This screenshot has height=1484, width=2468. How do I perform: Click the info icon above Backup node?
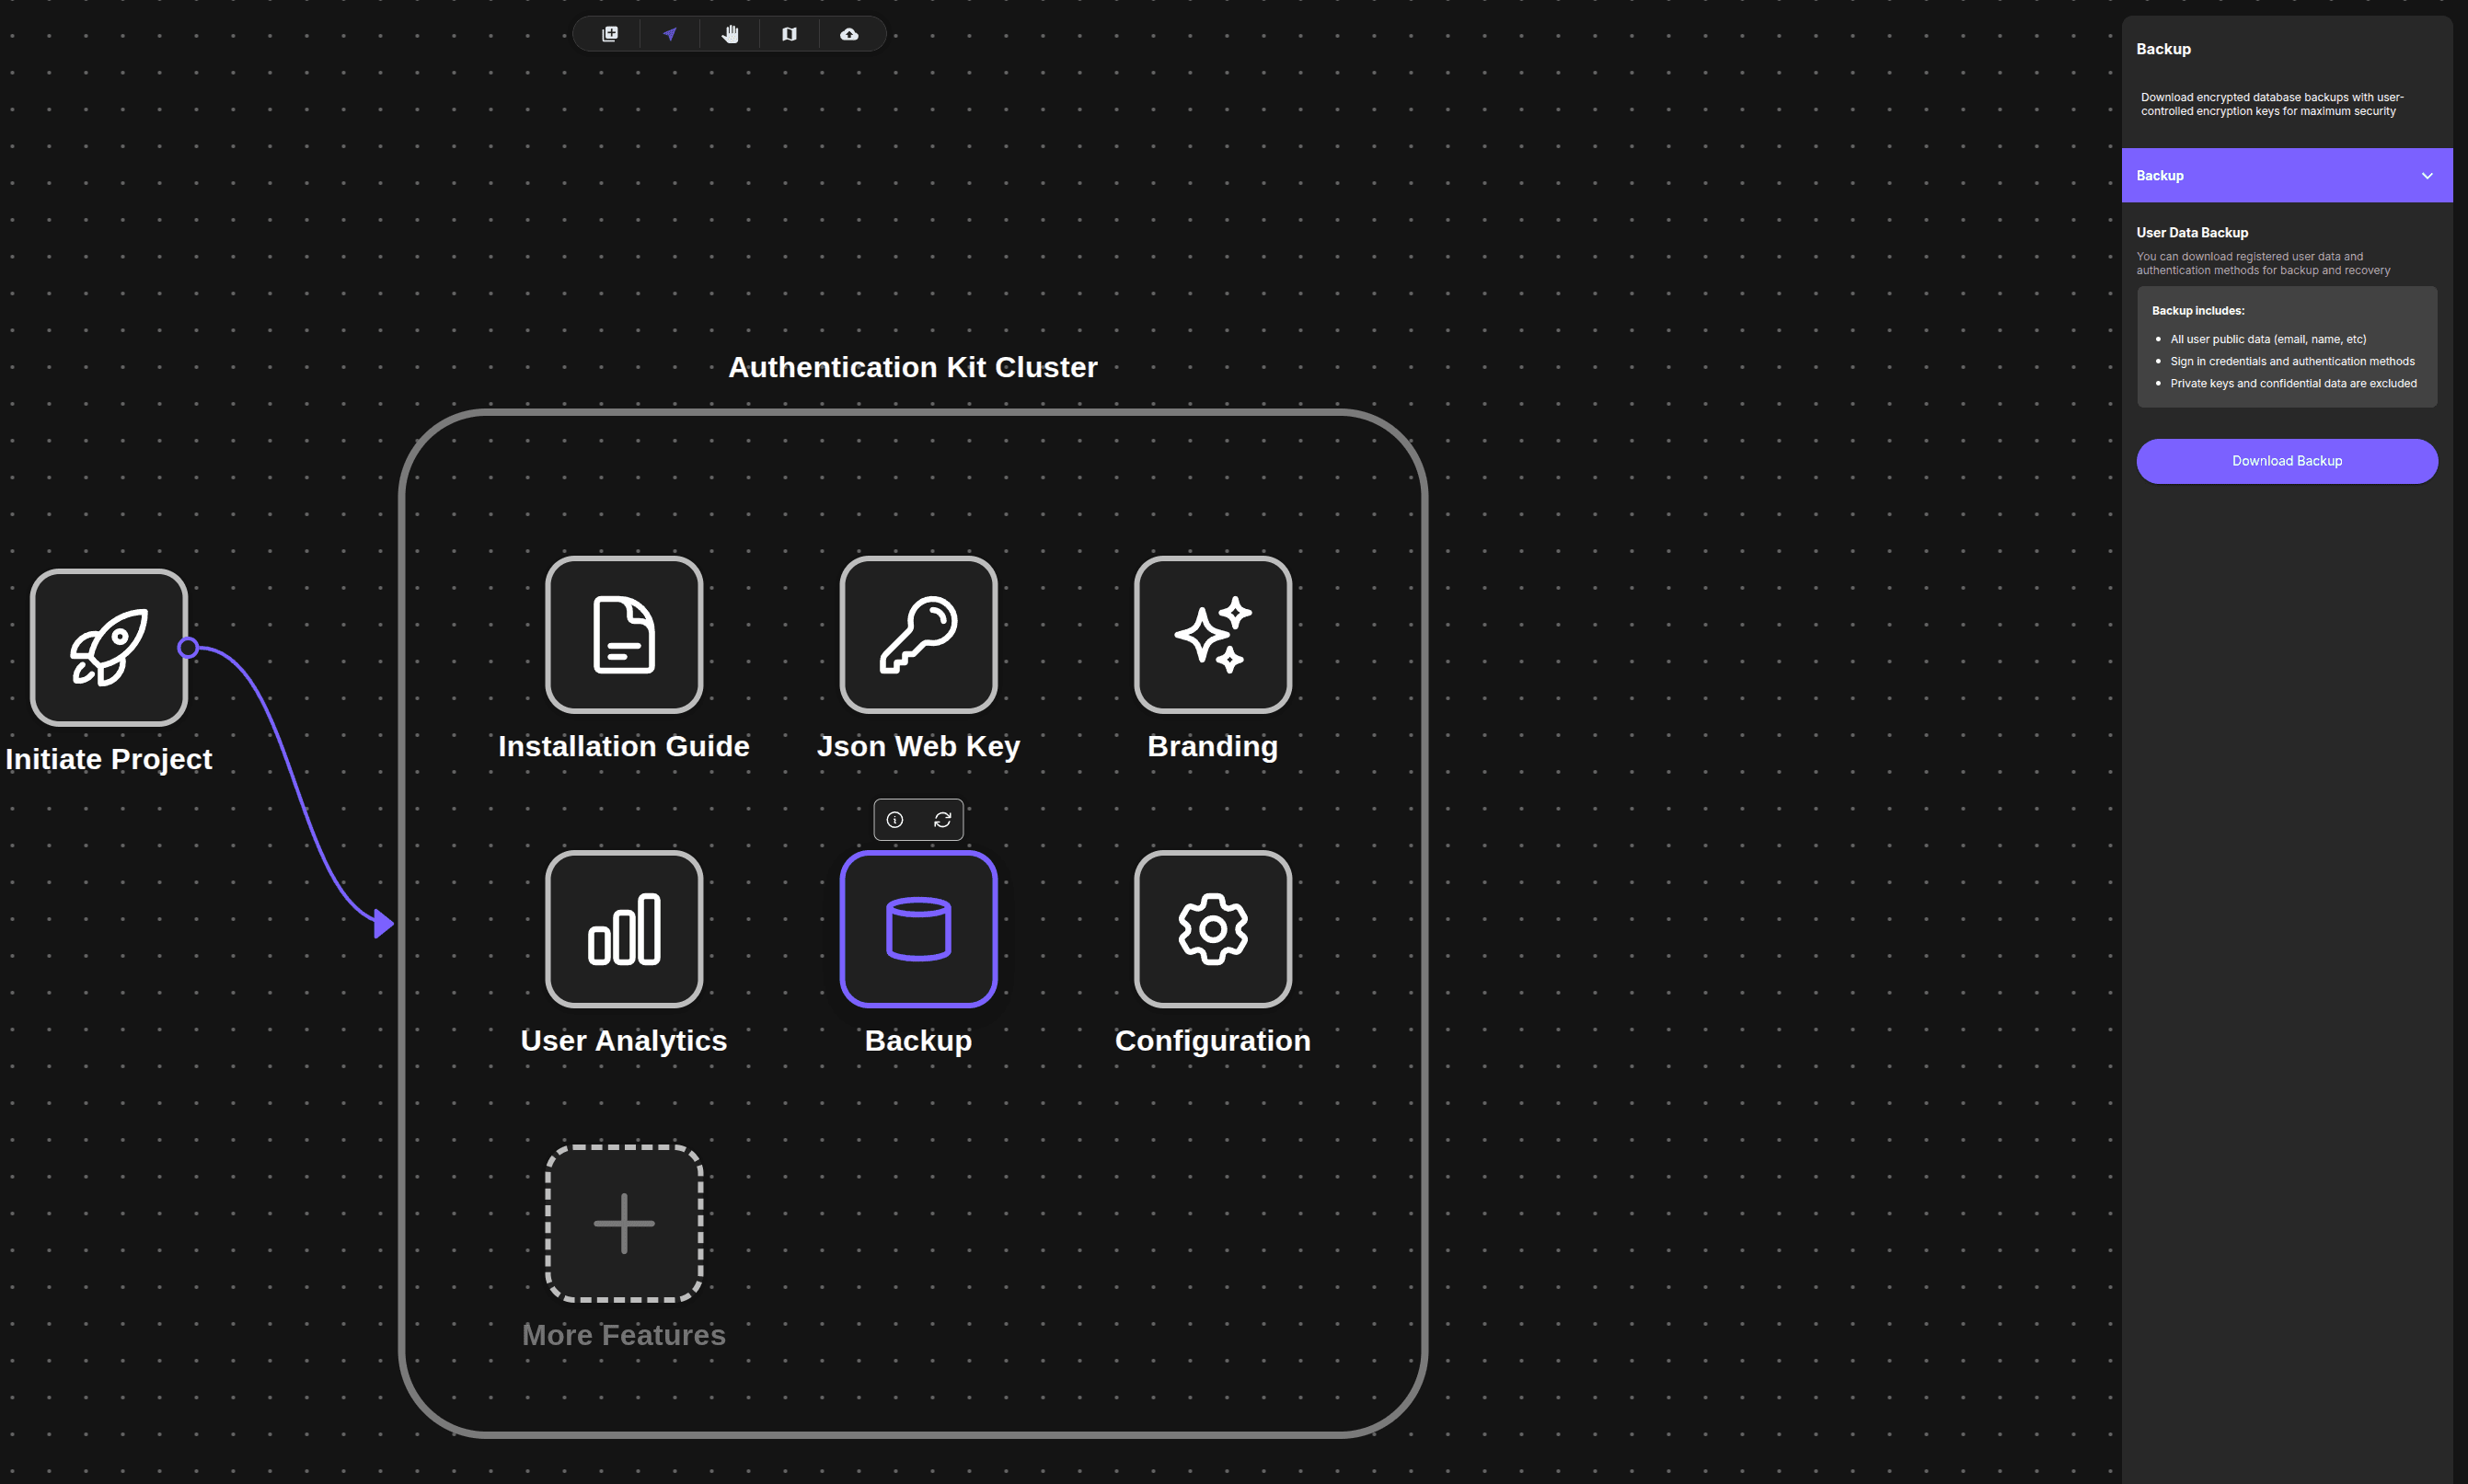(895, 820)
